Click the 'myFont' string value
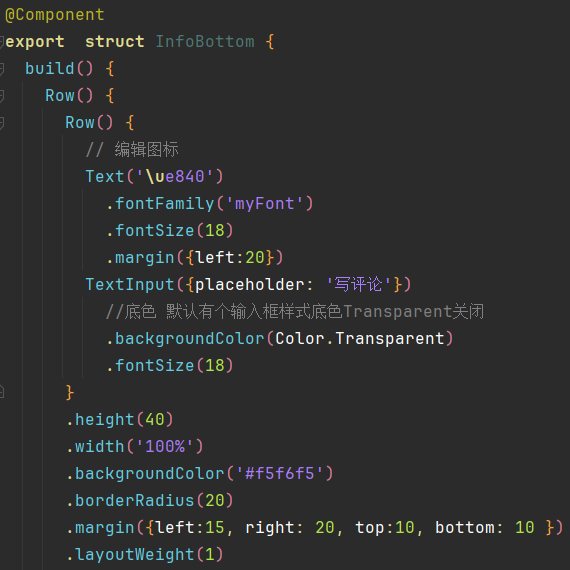This screenshot has width=570, height=570. (x=264, y=204)
